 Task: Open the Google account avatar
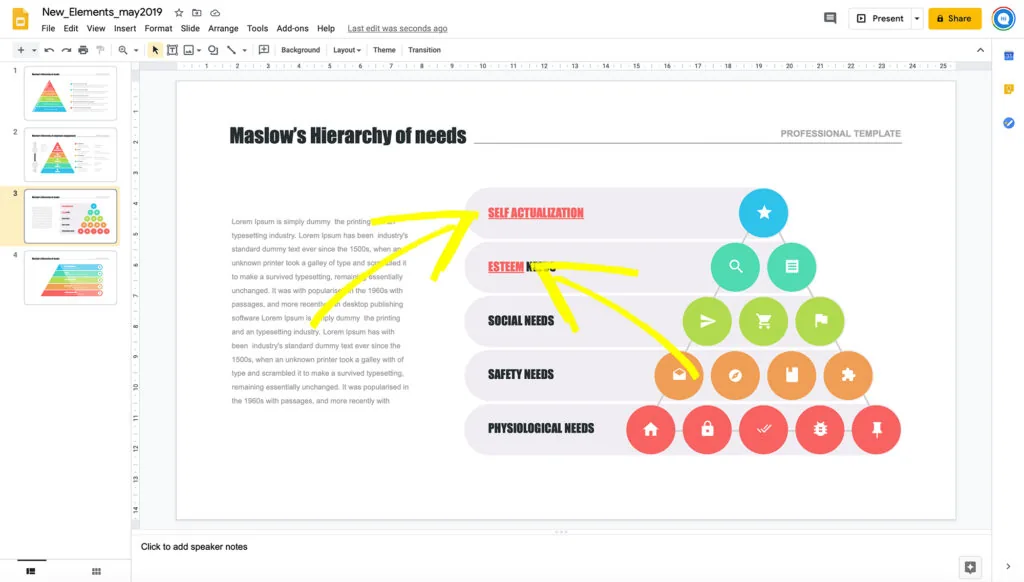[x=1004, y=18]
